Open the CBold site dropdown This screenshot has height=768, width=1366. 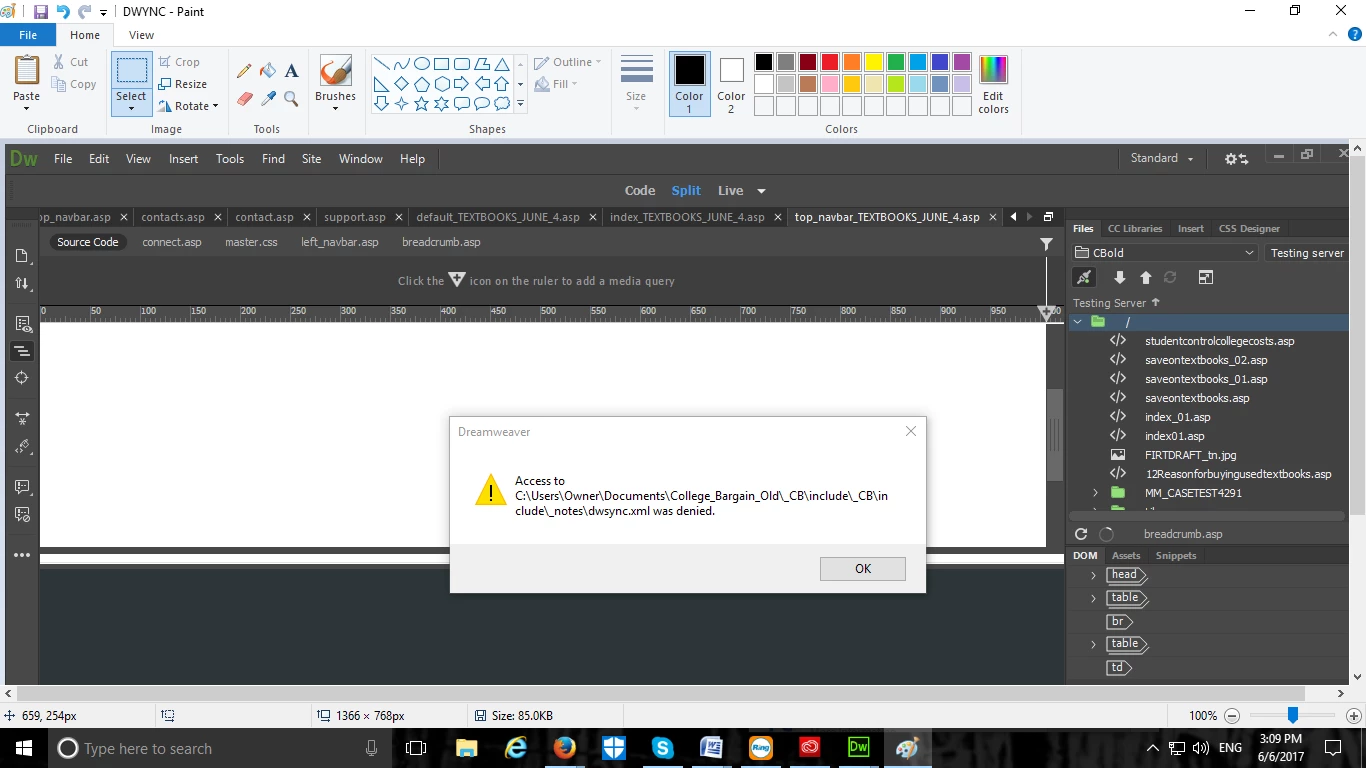pyautogui.click(x=1165, y=253)
